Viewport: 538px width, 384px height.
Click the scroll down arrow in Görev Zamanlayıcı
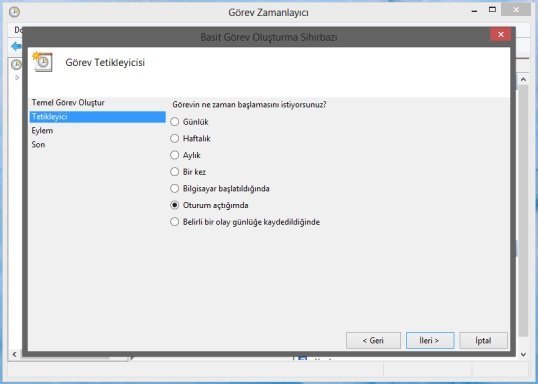[523, 354]
